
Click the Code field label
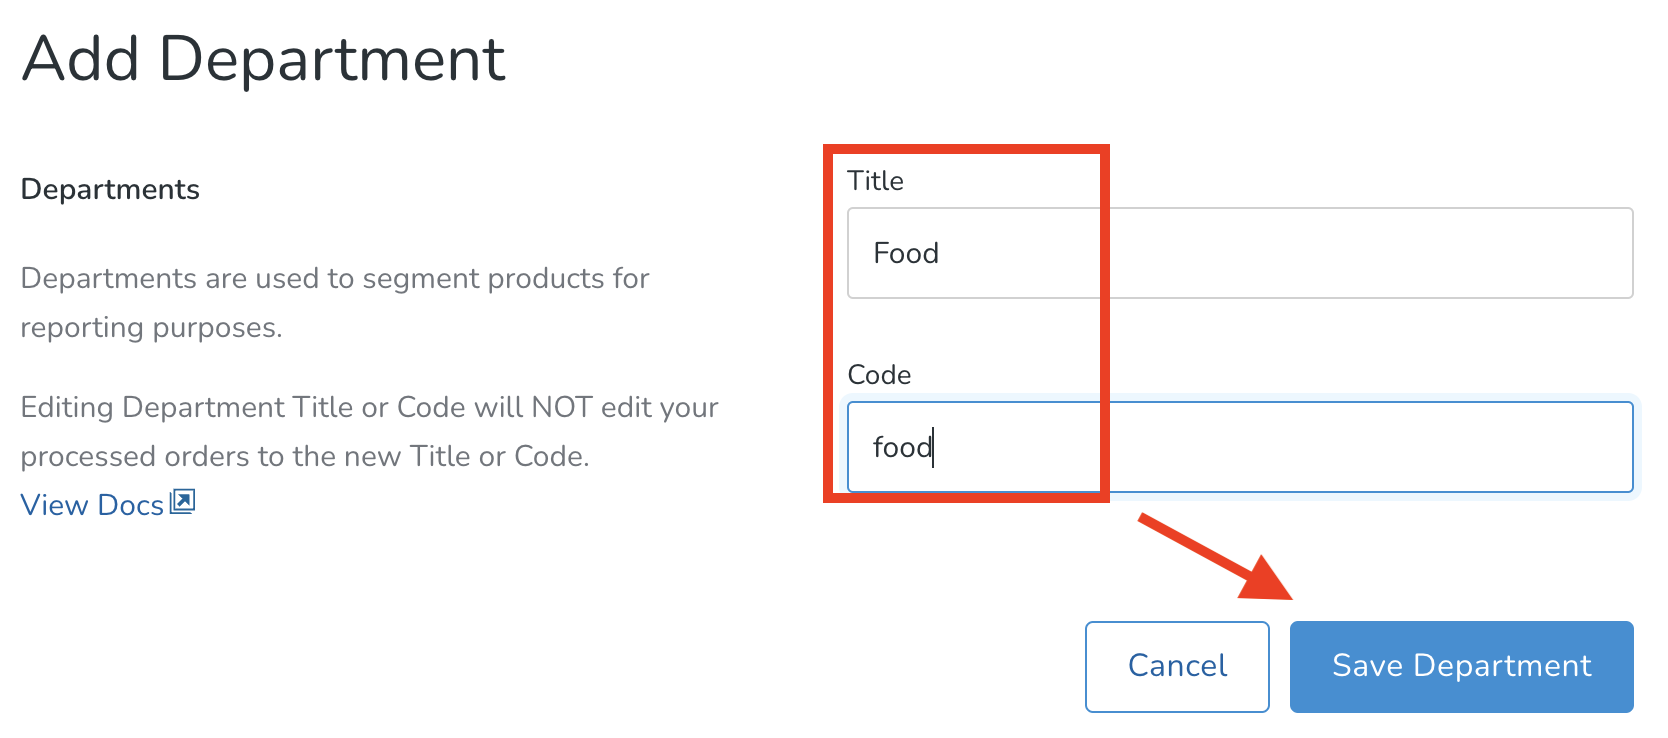(x=879, y=375)
